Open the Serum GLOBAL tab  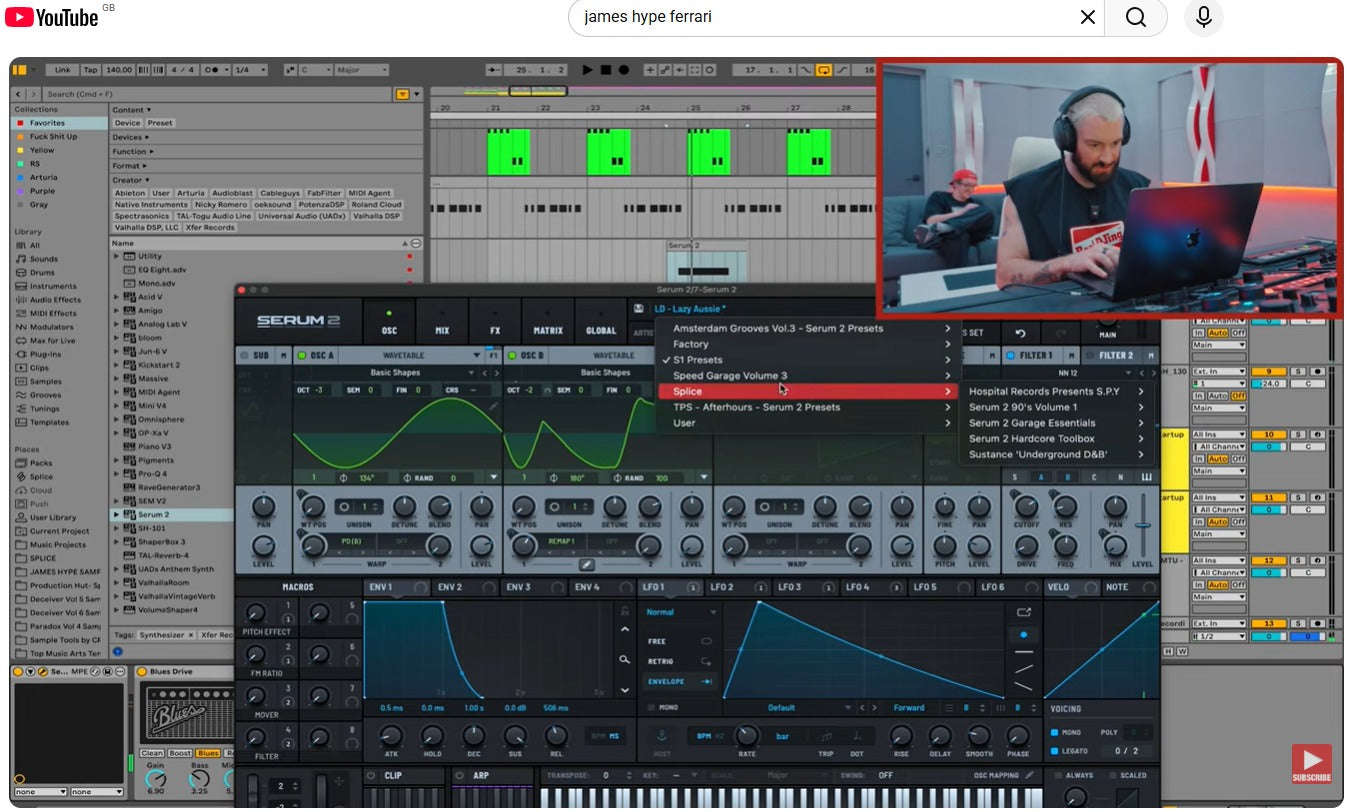[x=601, y=323]
